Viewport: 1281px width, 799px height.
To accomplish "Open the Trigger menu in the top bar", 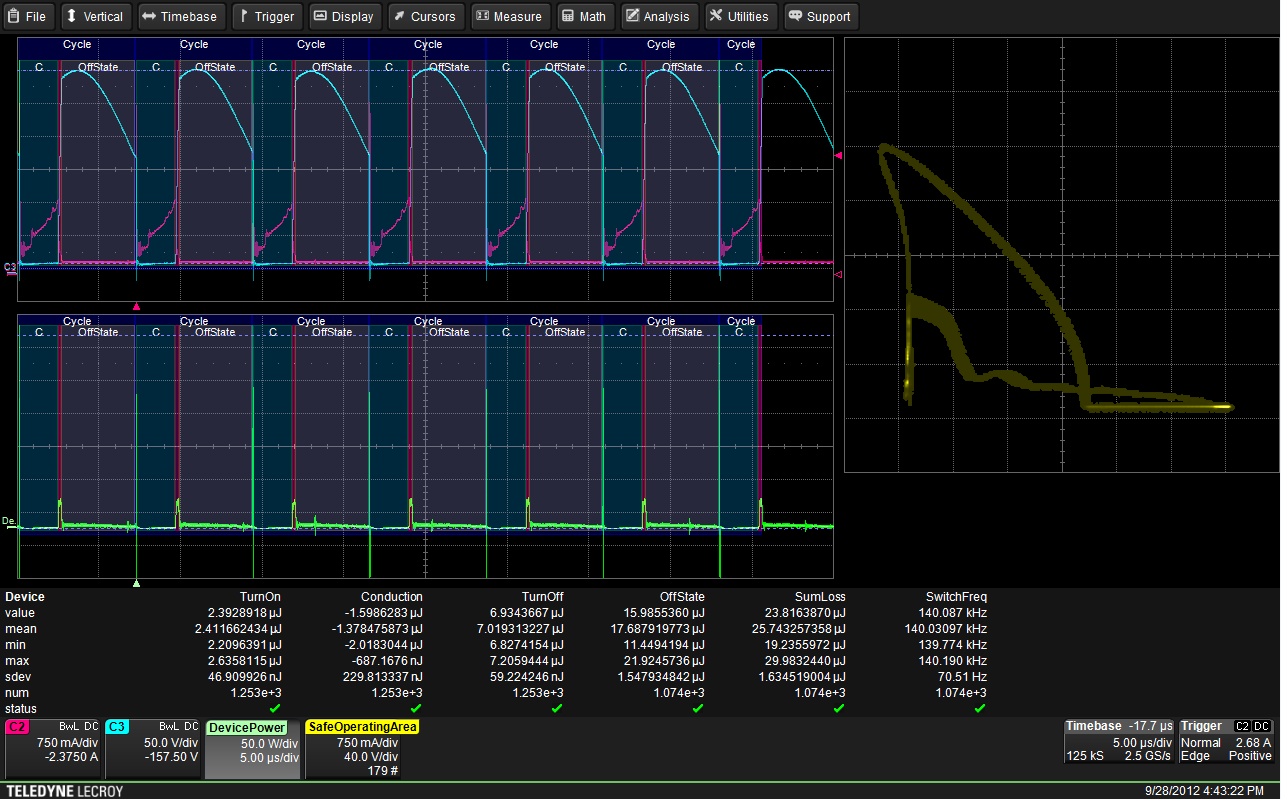I will (266, 16).
